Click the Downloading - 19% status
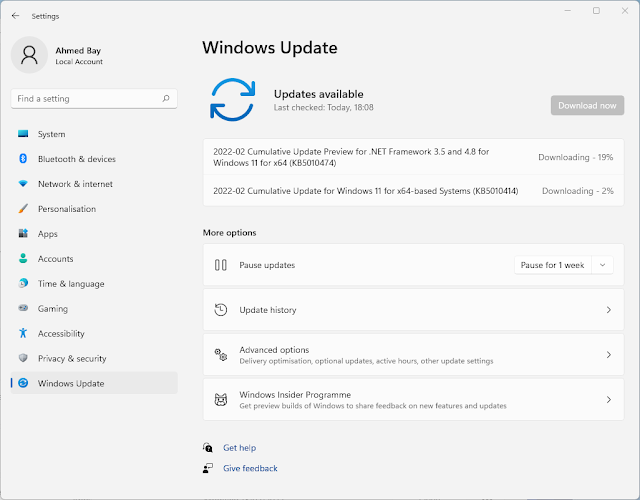640x500 pixels. pyautogui.click(x=576, y=157)
